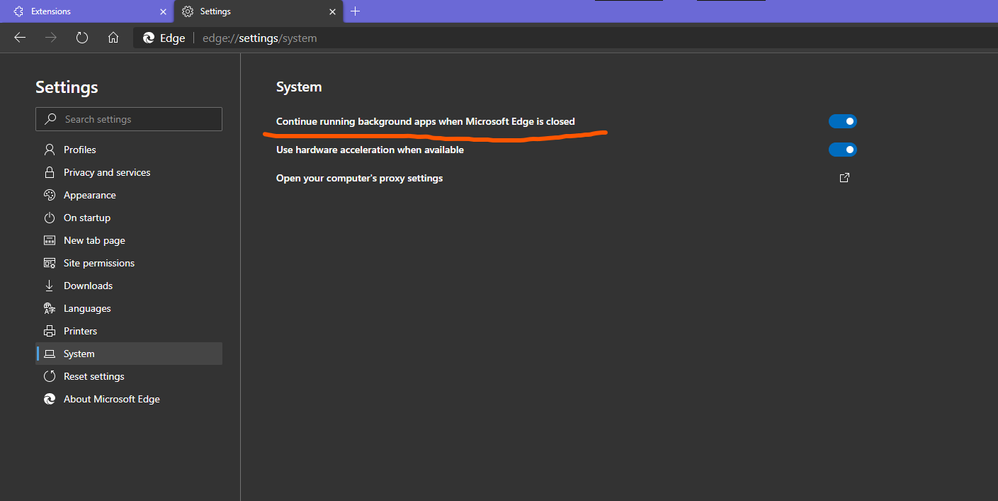Close the Settings tab
Screen dimensions: 998x501
[x=332, y=11]
